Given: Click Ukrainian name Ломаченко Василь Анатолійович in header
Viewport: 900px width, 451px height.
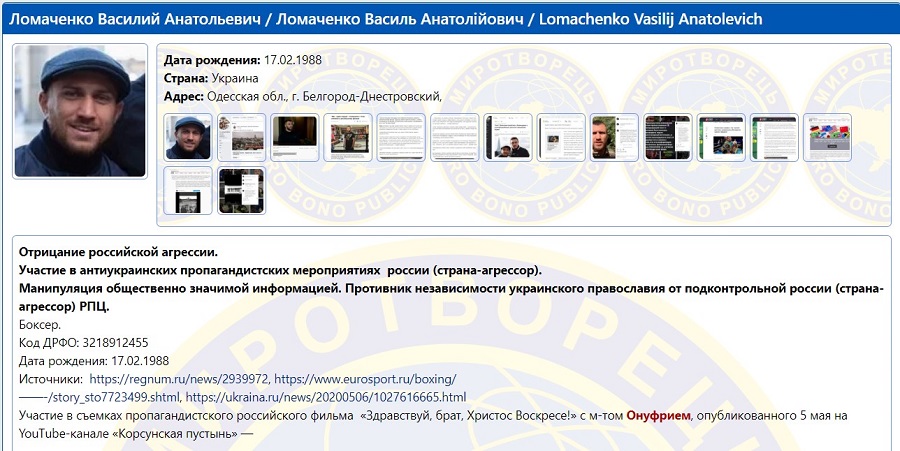Looking at the screenshot, I should [x=400, y=19].
